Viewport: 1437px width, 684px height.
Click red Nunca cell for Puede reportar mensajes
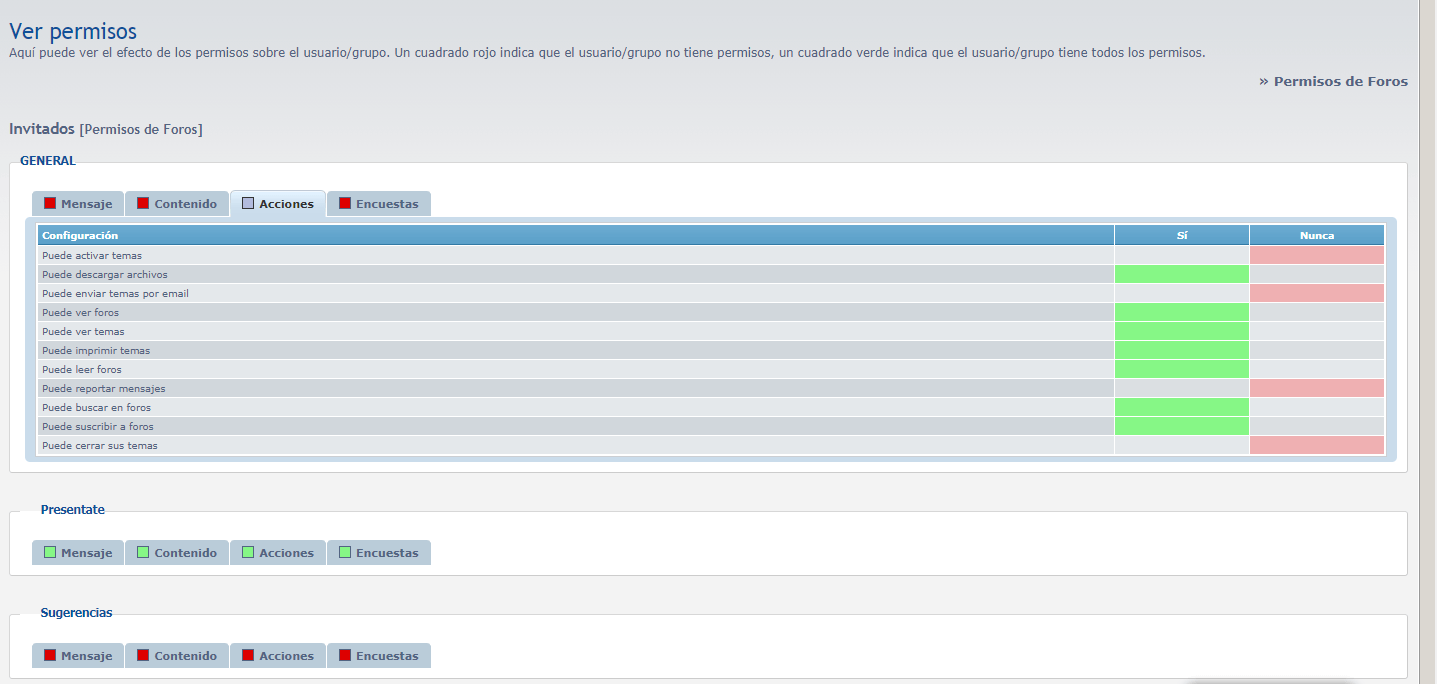click(x=1316, y=388)
